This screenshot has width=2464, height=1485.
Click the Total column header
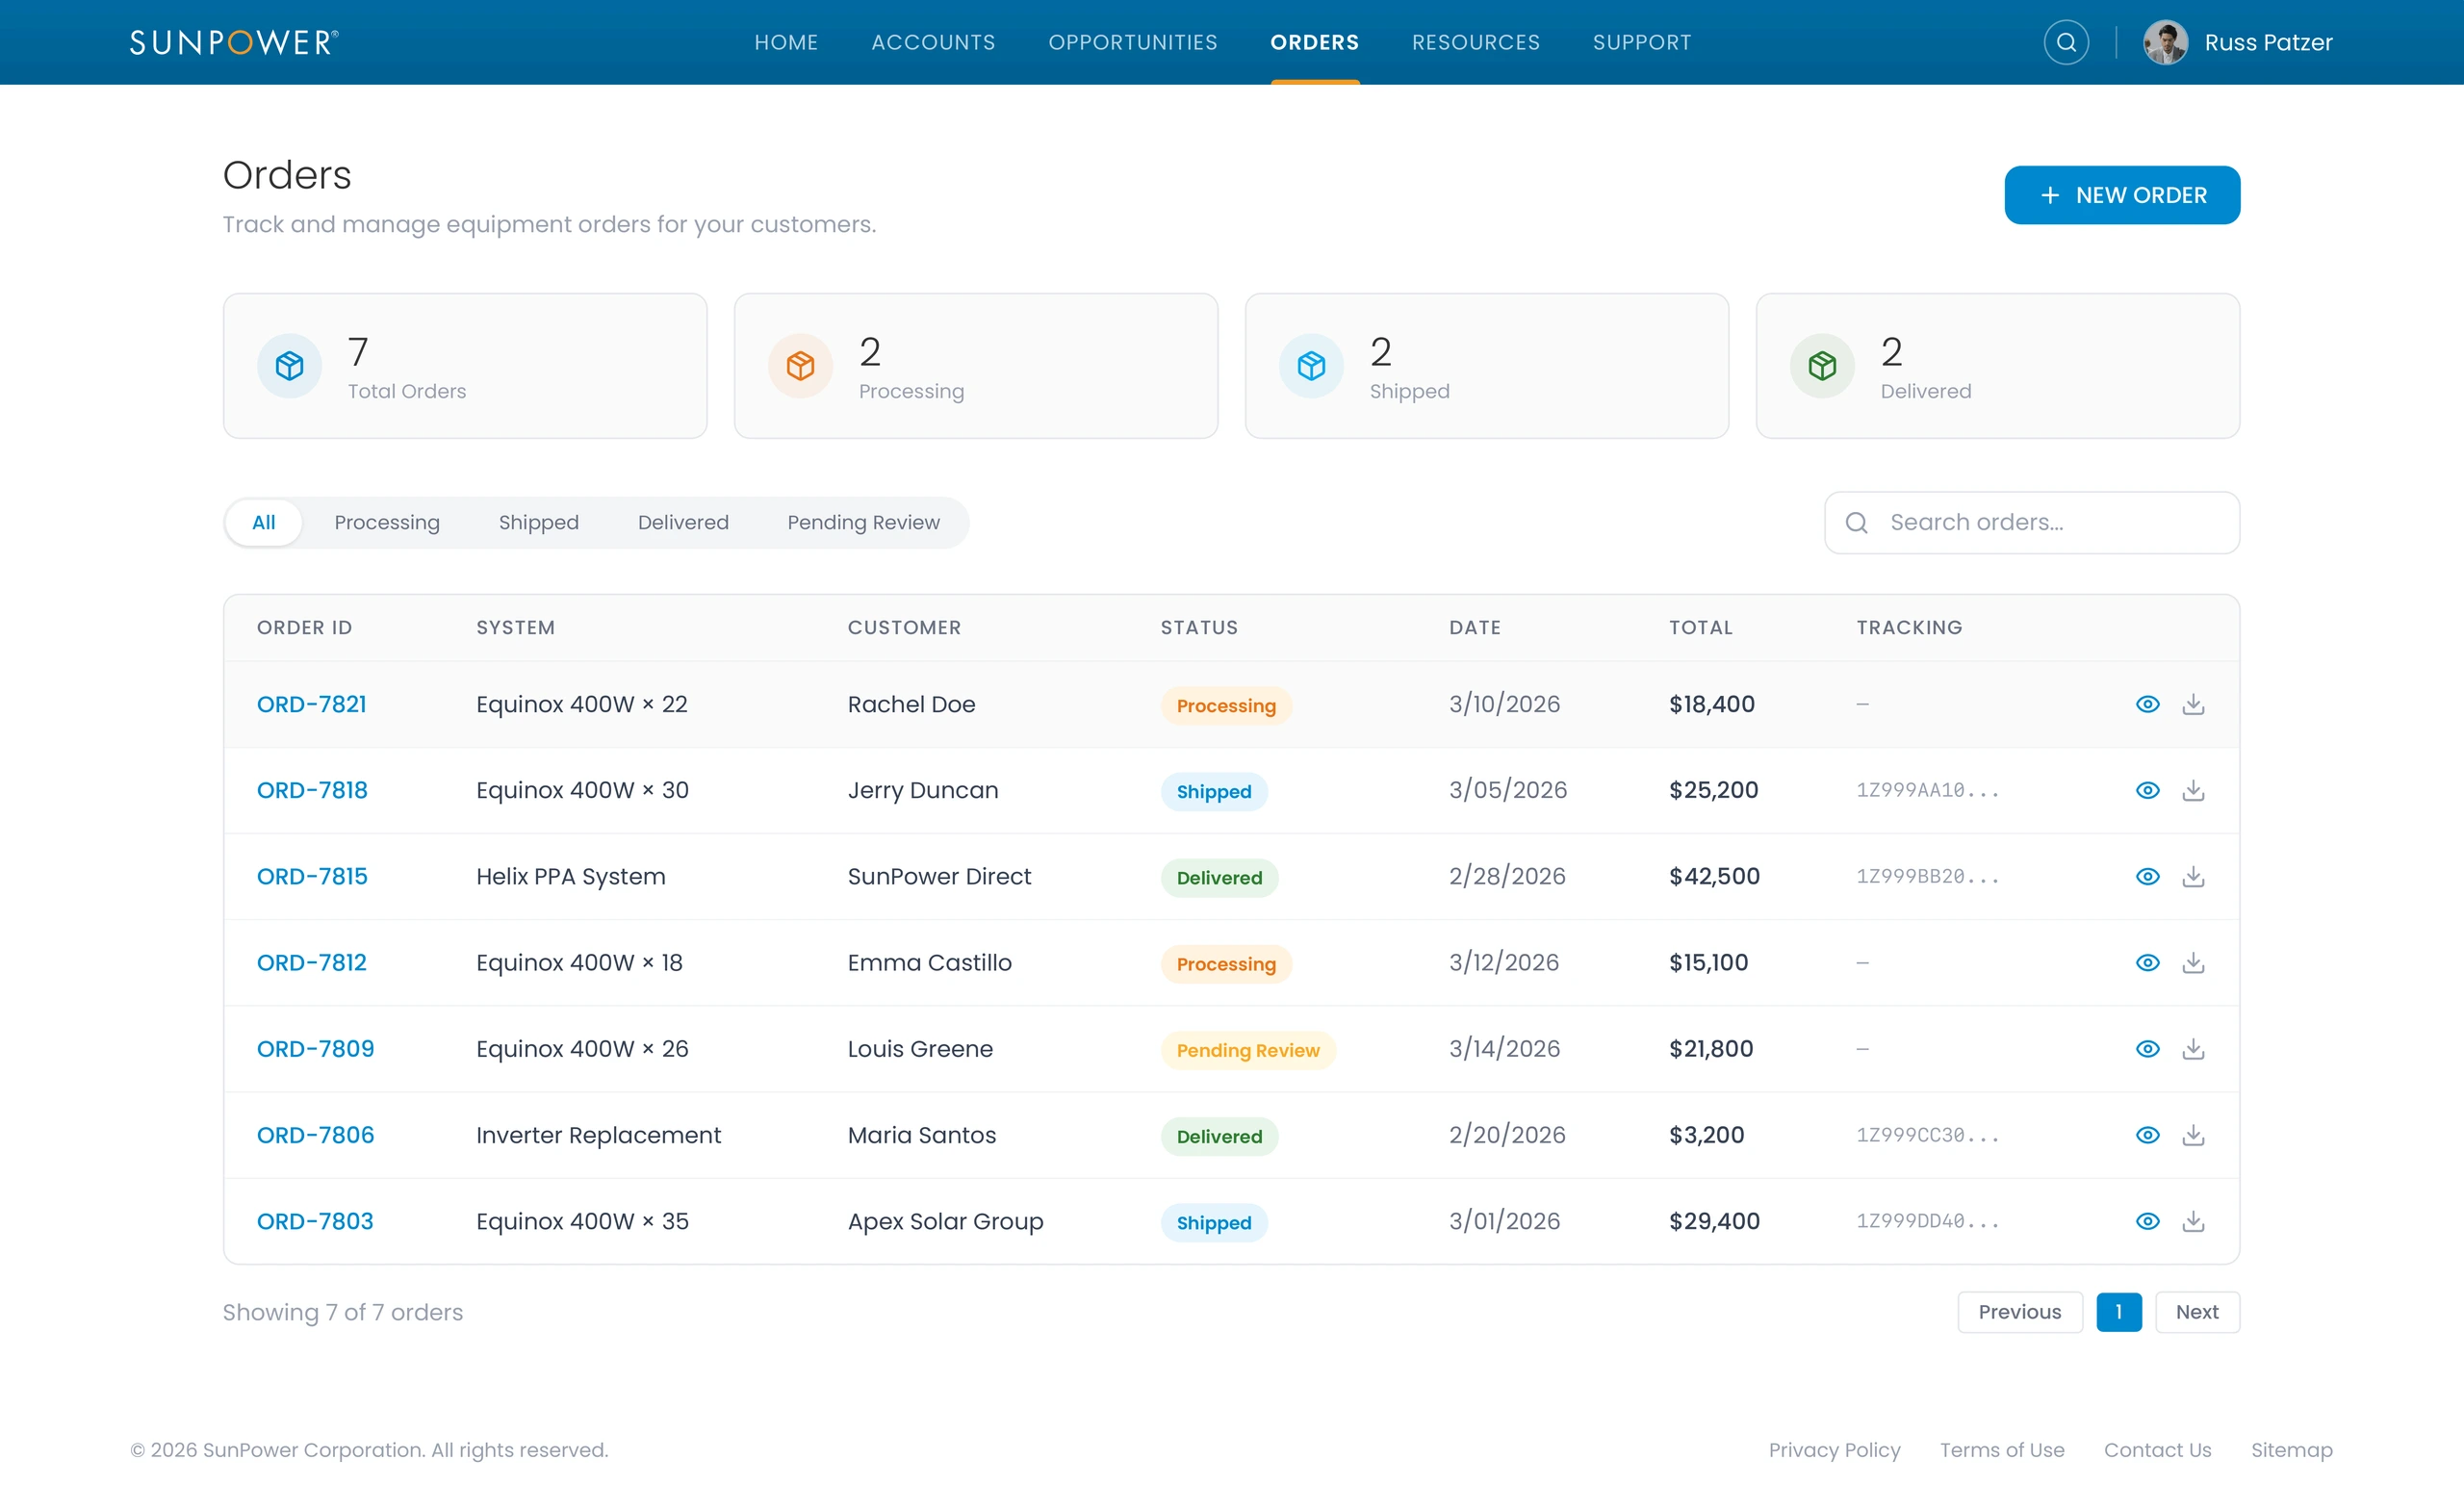(1700, 627)
